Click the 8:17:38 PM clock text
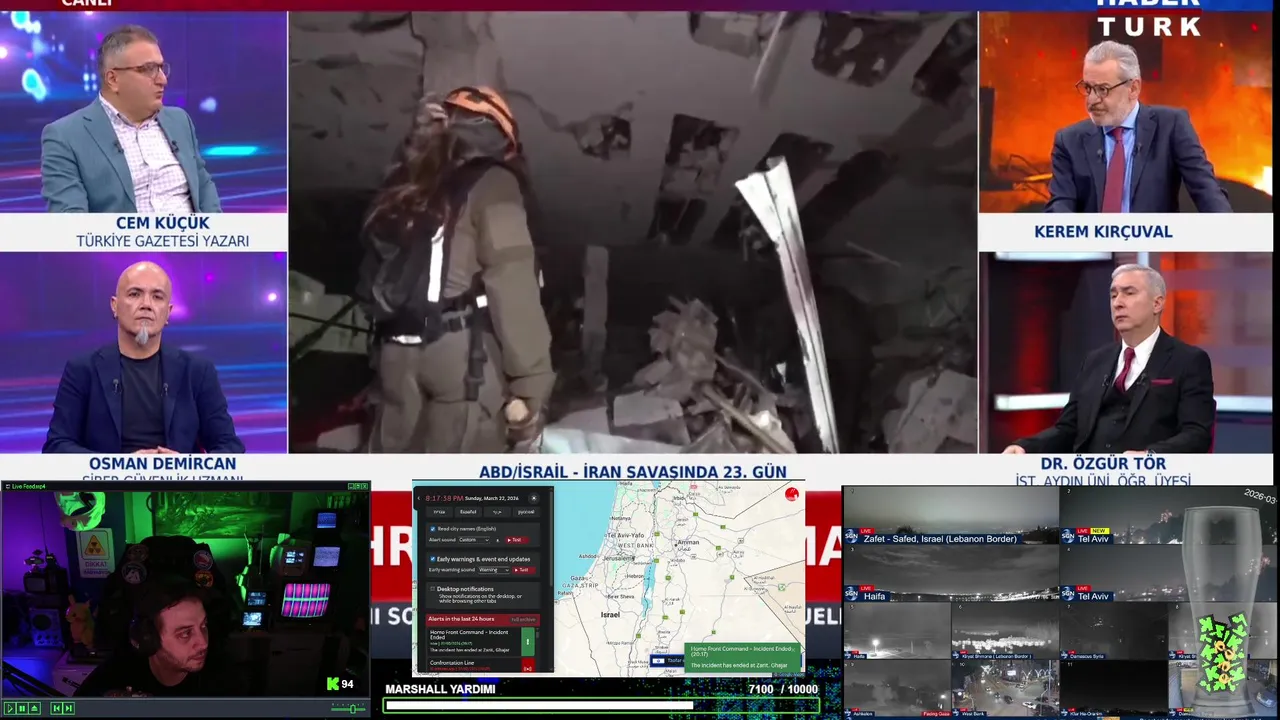The height and width of the screenshot is (720, 1280). pyautogui.click(x=444, y=498)
